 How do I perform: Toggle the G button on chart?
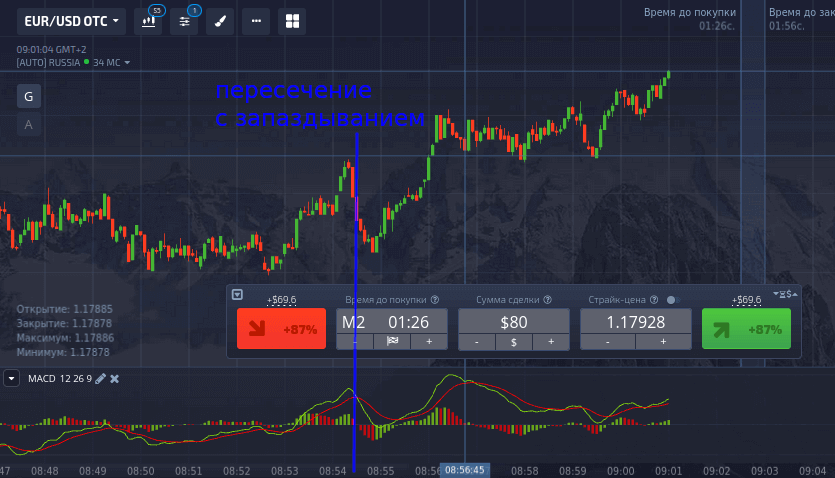pyautogui.click(x=28, y=96)
